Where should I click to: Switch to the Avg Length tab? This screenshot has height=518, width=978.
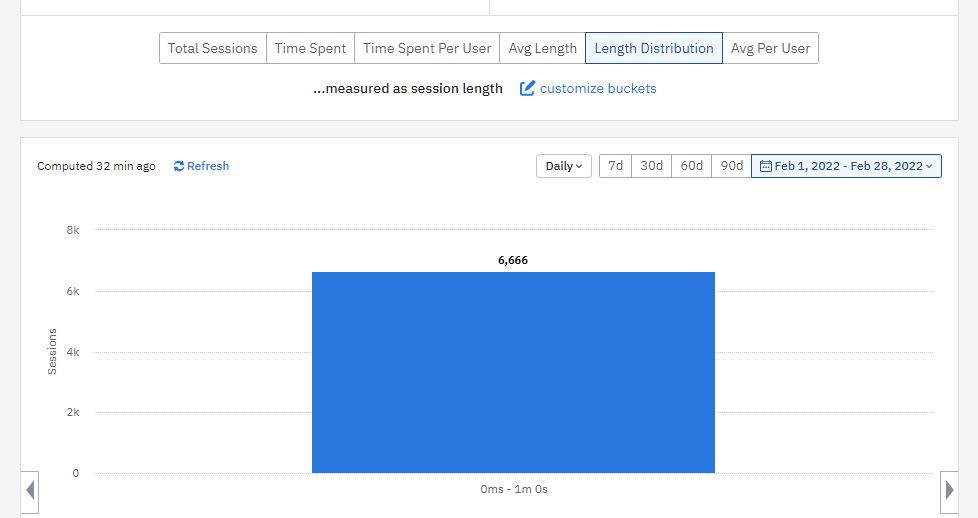(543, 48)
